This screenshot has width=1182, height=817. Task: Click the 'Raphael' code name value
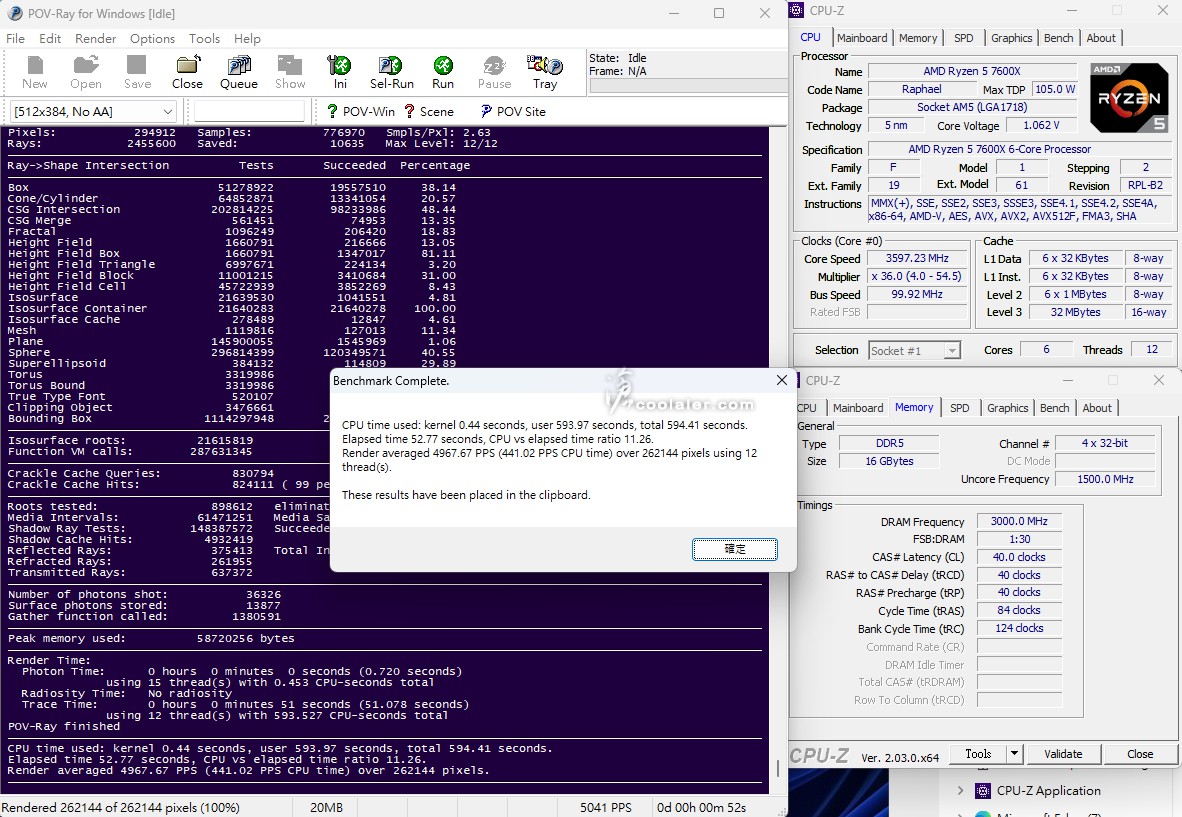click(x=921, y=89)
